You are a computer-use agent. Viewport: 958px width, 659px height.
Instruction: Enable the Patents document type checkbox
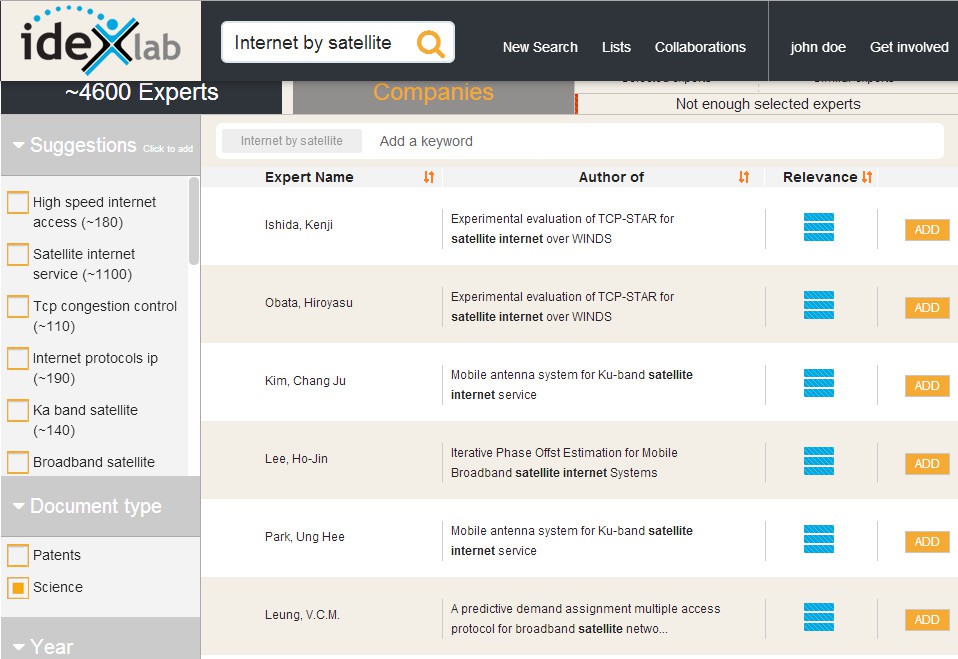pos(18,555)
